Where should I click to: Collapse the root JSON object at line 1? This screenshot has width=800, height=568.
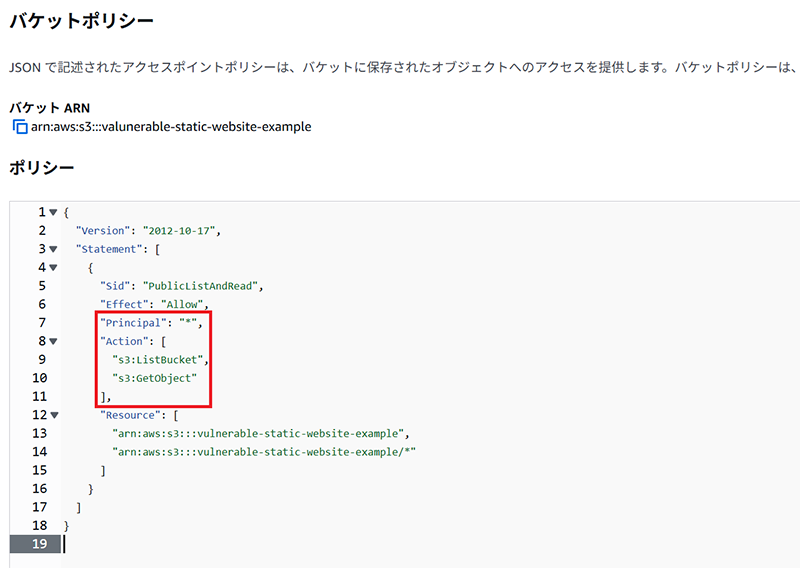coord(54,213)
